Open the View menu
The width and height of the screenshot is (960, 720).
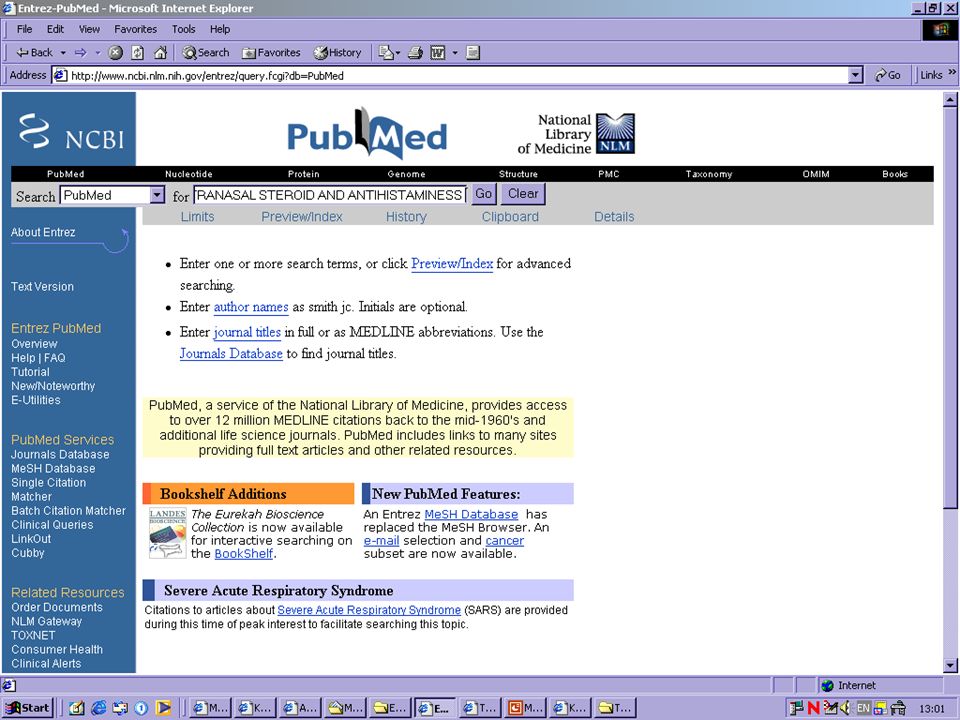point(89,29)
